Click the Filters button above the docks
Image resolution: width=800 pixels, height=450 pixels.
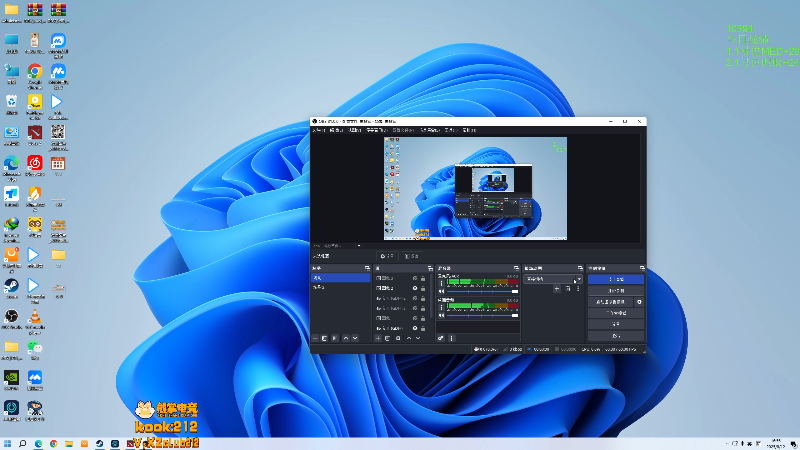(411, 256)
